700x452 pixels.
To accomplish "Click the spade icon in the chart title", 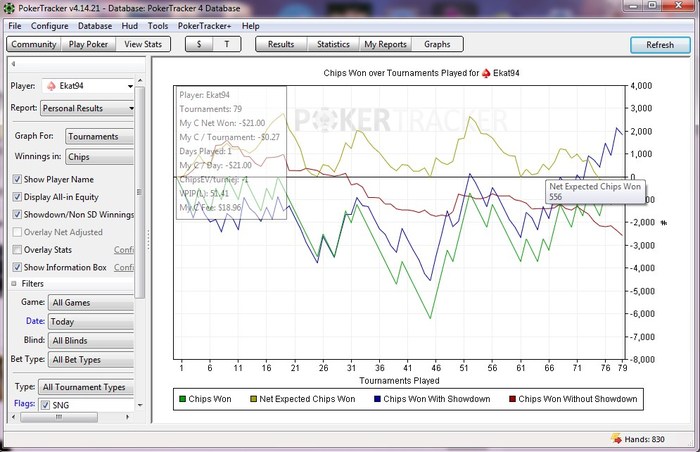I will (486, 73).
